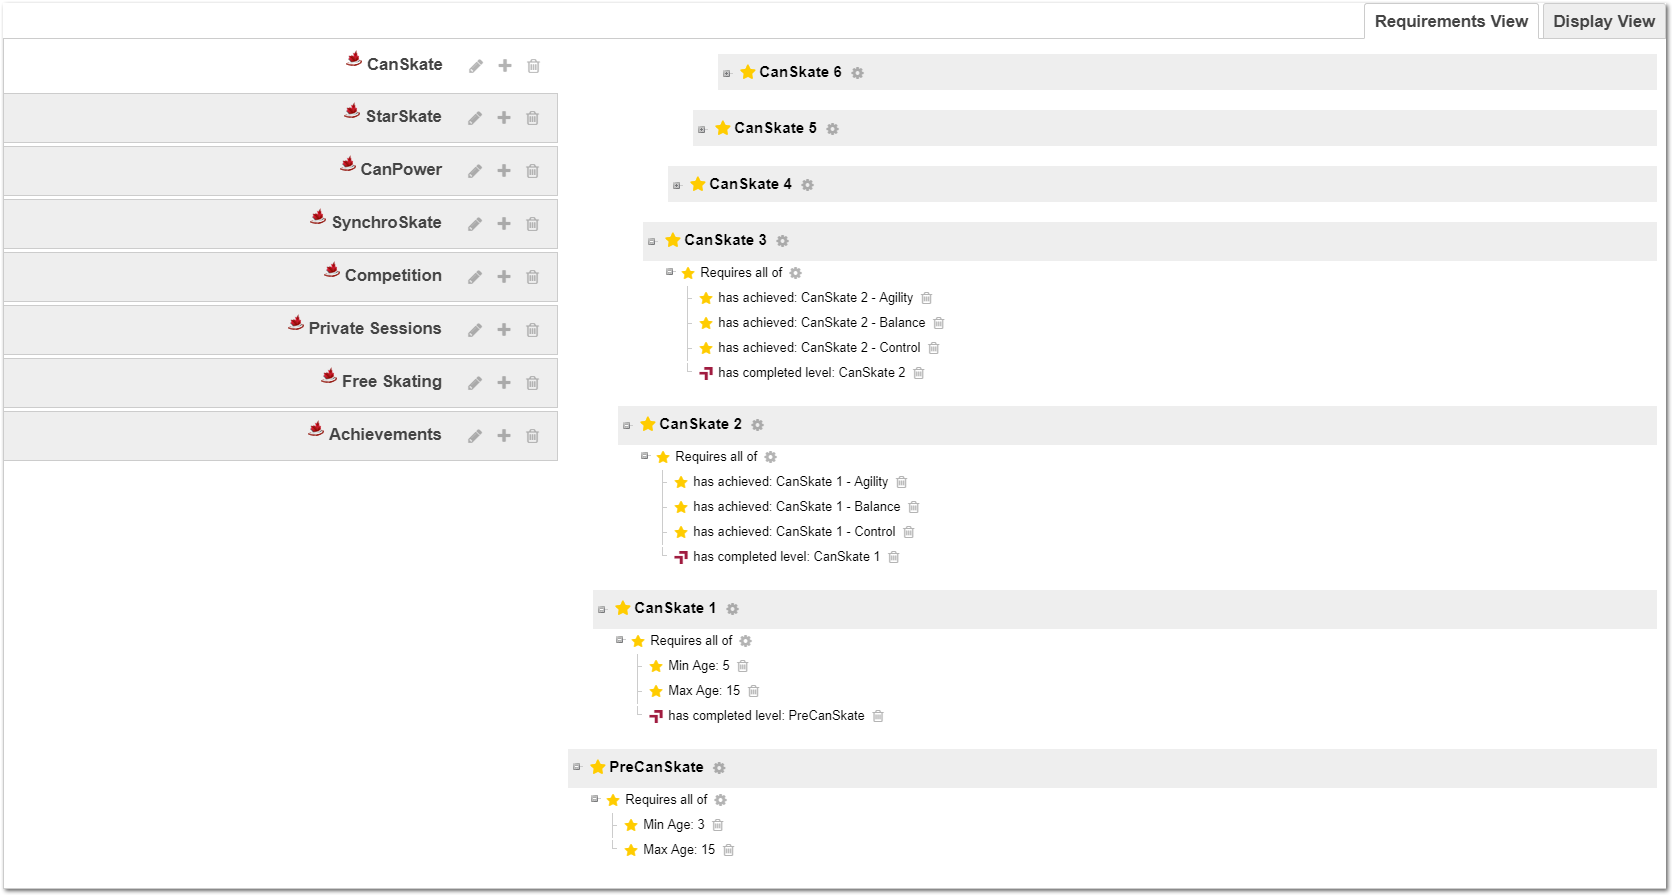Click the plus icon beside StarSkate
The width and height of the screenshot is (1673, 896).
(504, 118)
